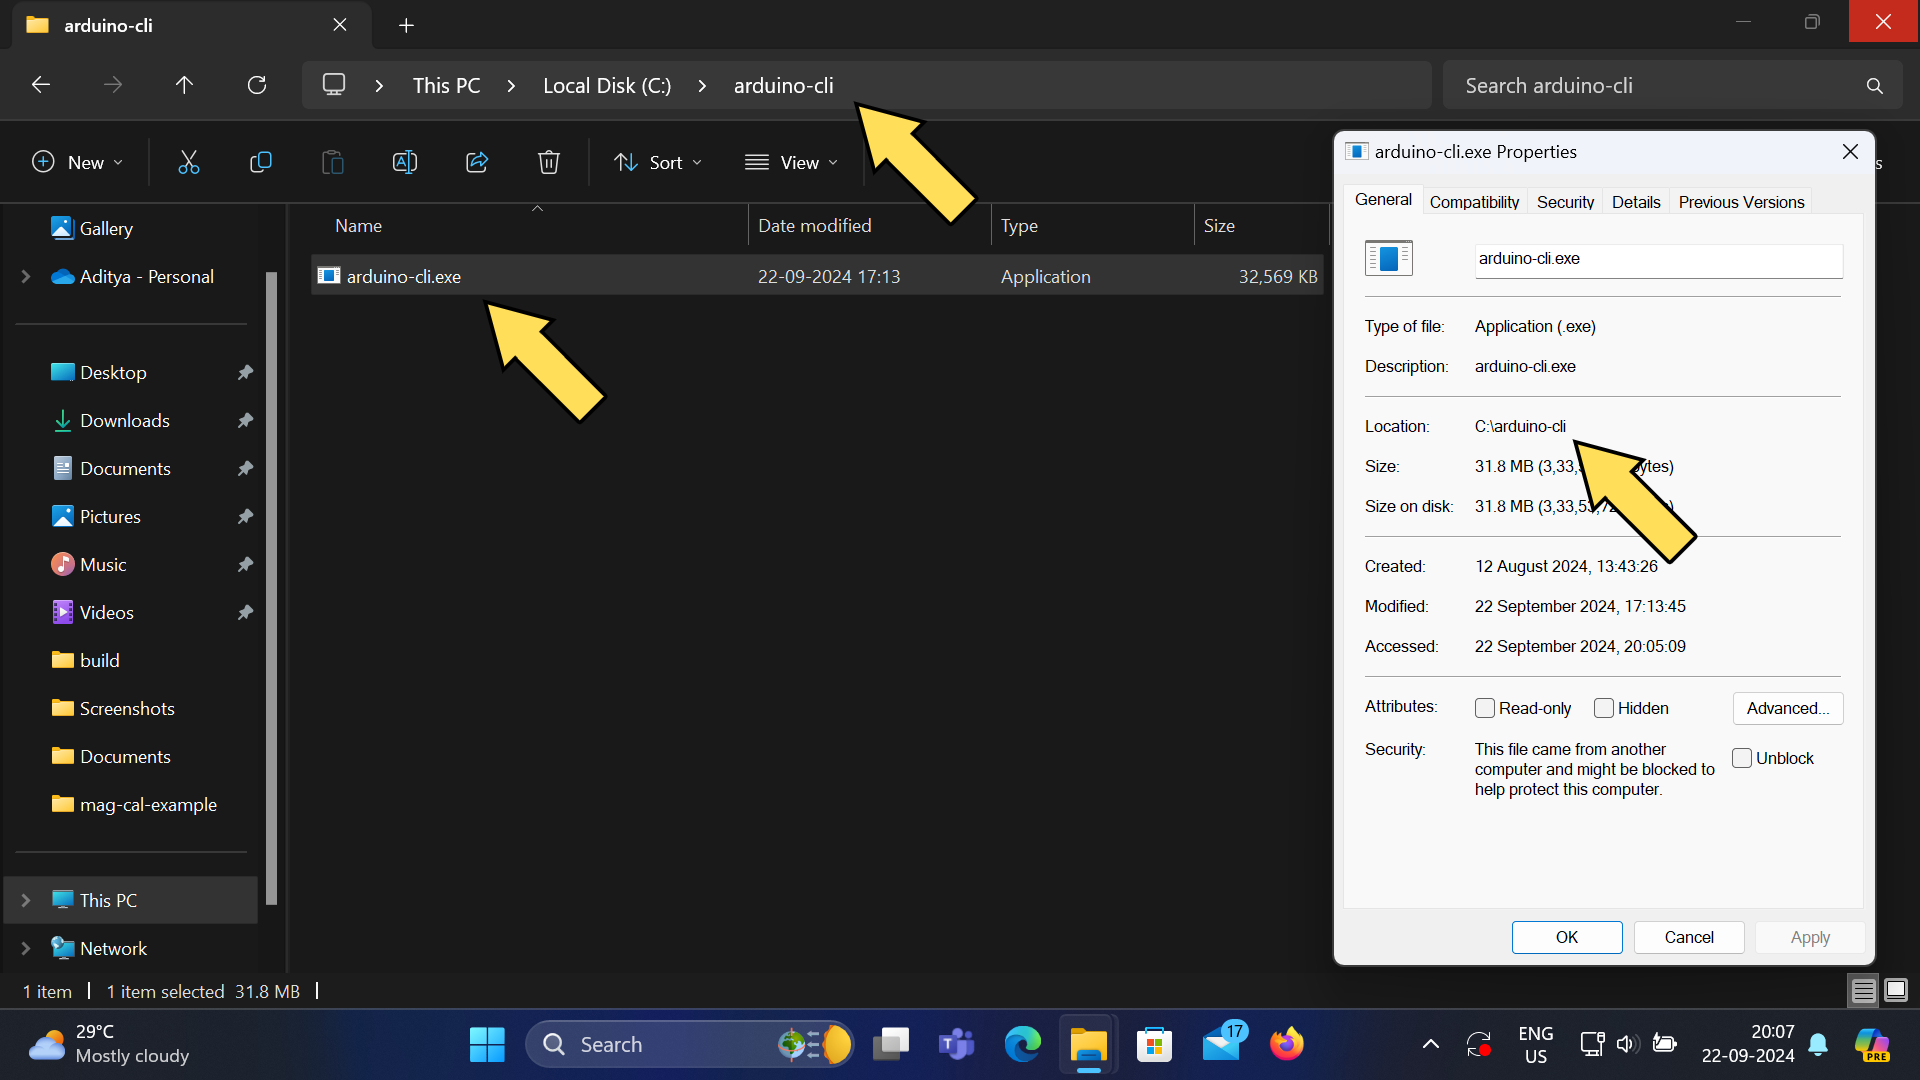Expand Network tree node
The width and height of the screenshot is (1920, 1080).
coord(26,948)
